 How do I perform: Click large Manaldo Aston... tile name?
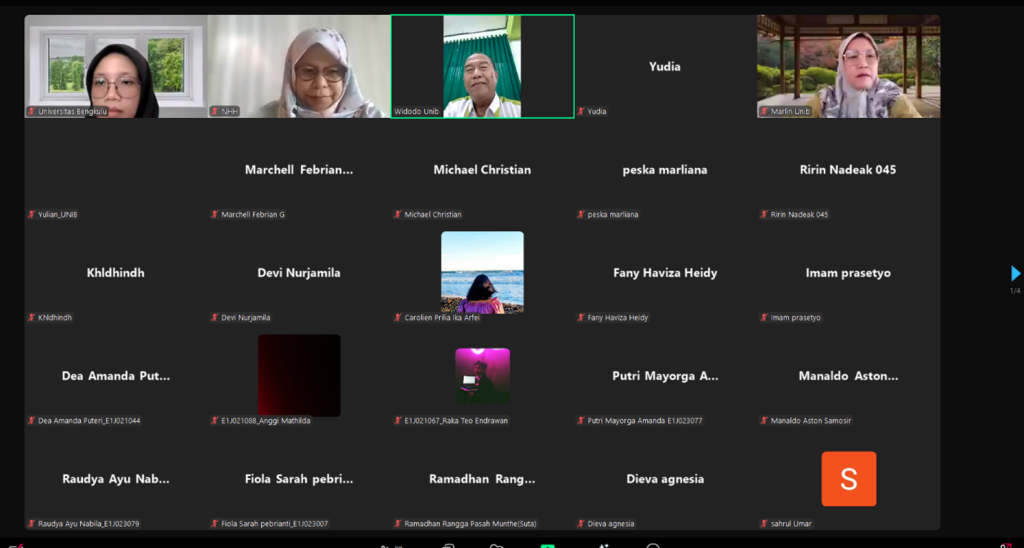[x=848, y=376]
